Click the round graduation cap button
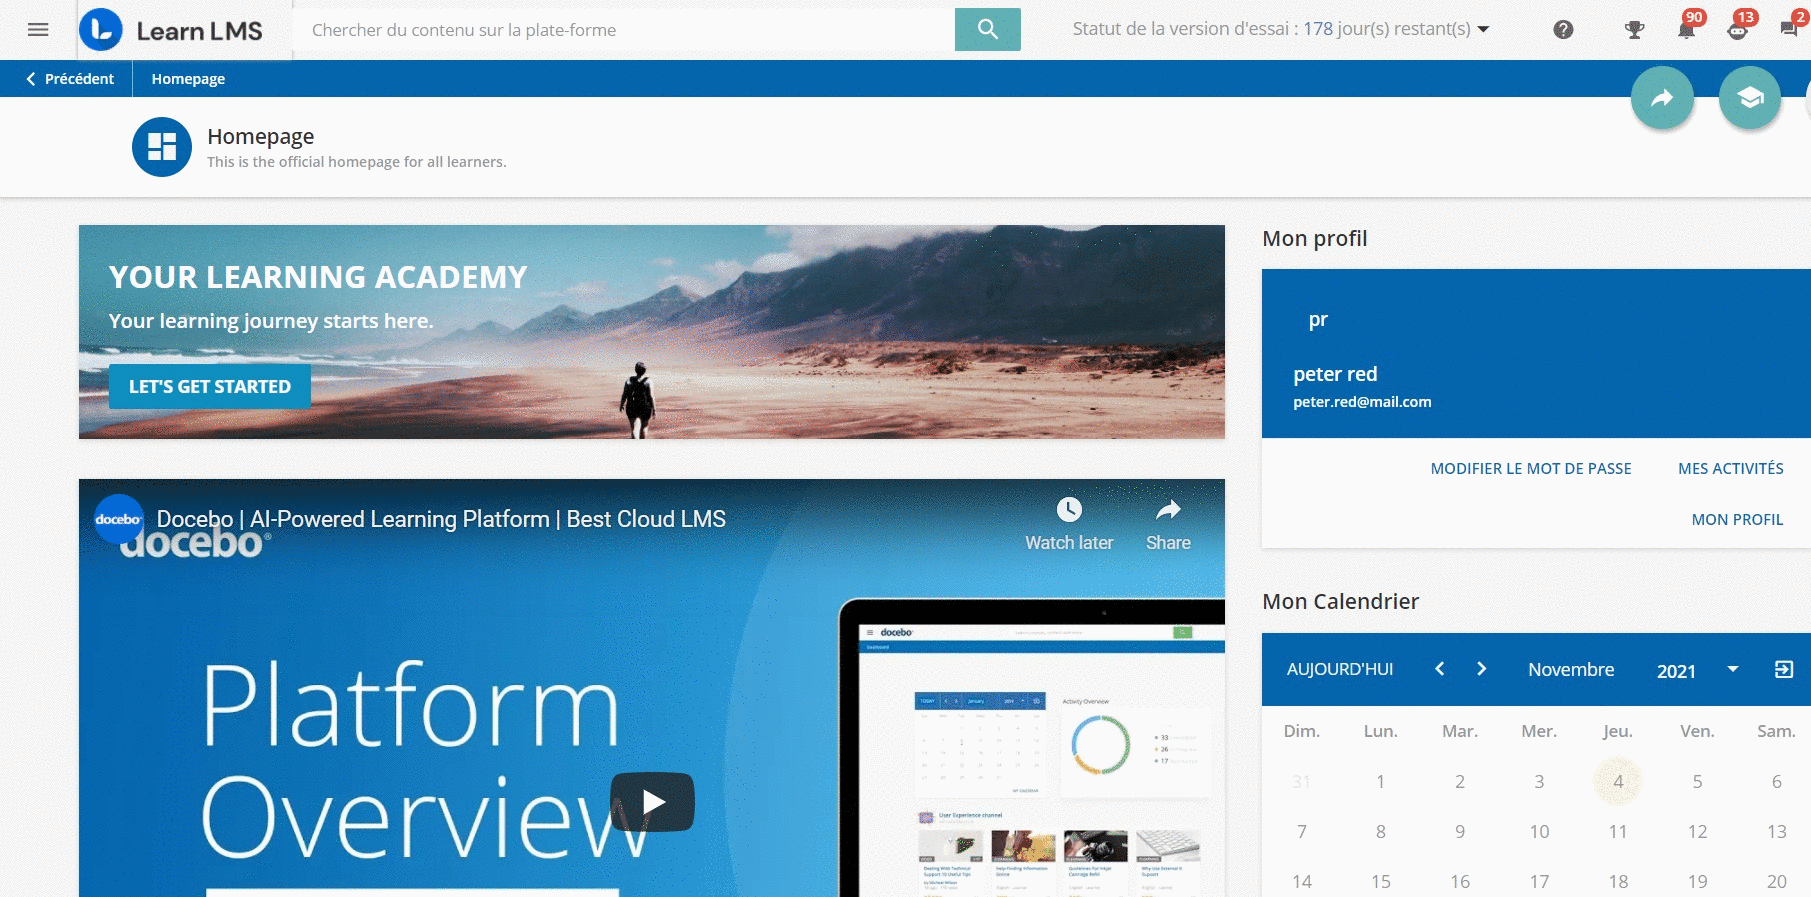The image size is (1811, 897). pyautogui.click(x=1749, y=98)
